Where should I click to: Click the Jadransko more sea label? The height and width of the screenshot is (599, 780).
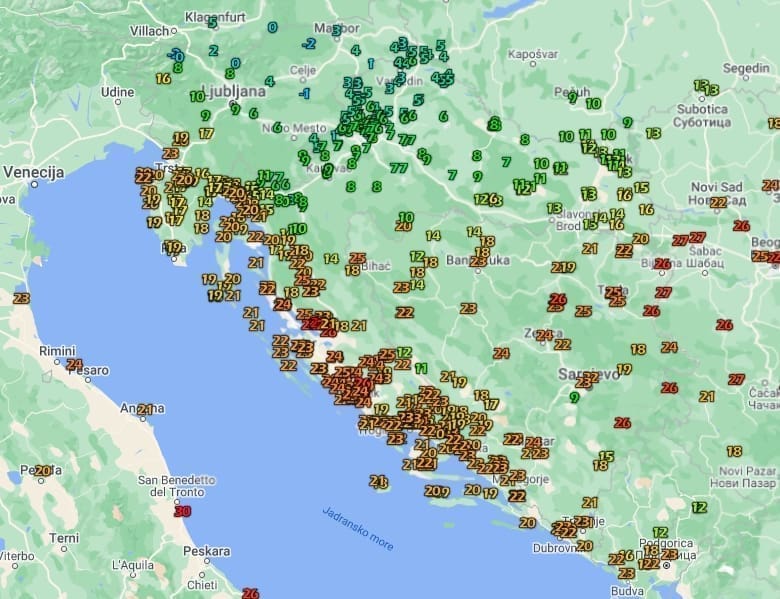click(x=357, y=529)
